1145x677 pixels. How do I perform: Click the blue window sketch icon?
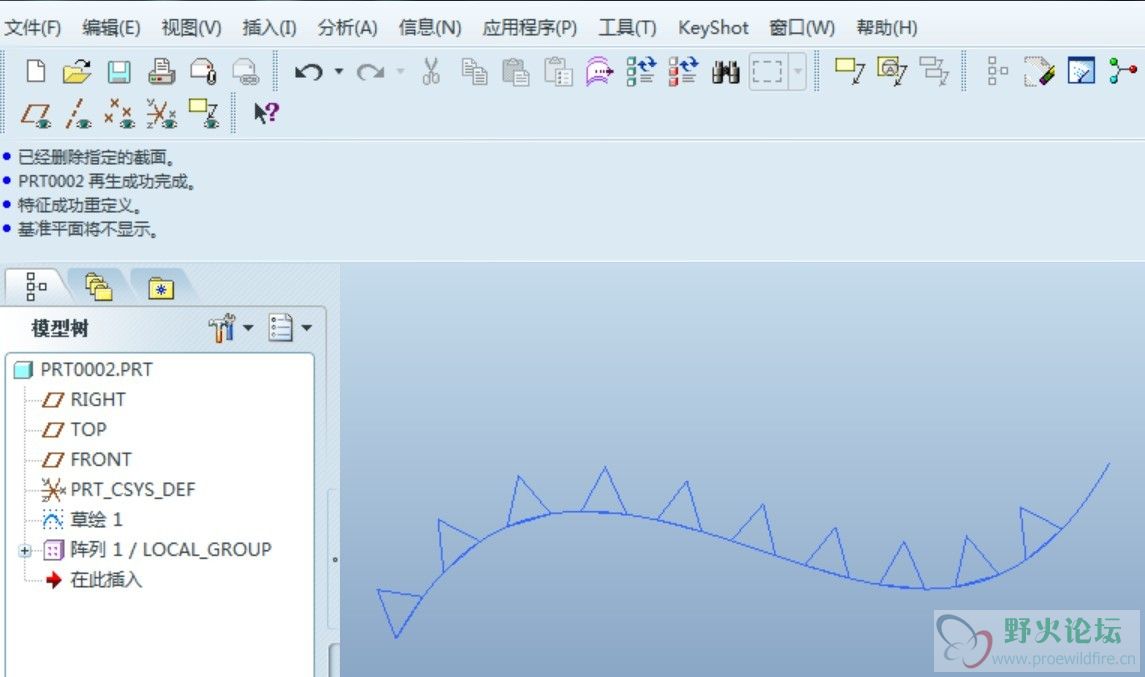click(1081, 72)
